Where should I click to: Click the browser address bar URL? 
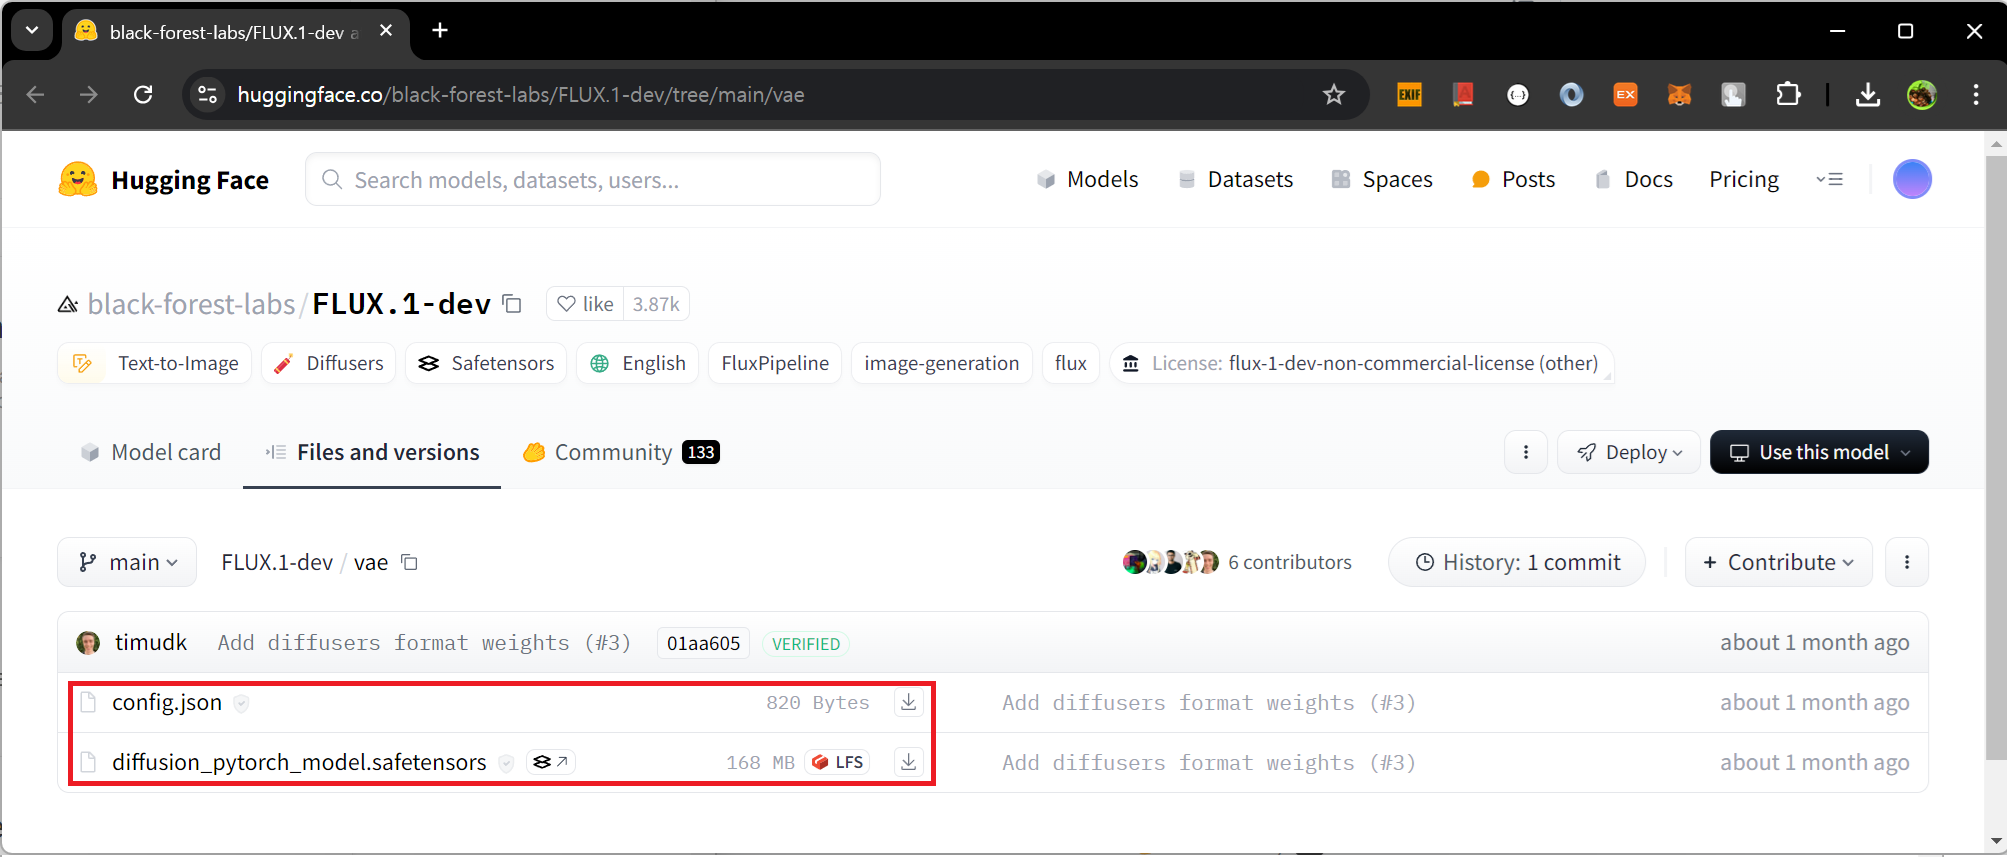(x=521, y=95)
